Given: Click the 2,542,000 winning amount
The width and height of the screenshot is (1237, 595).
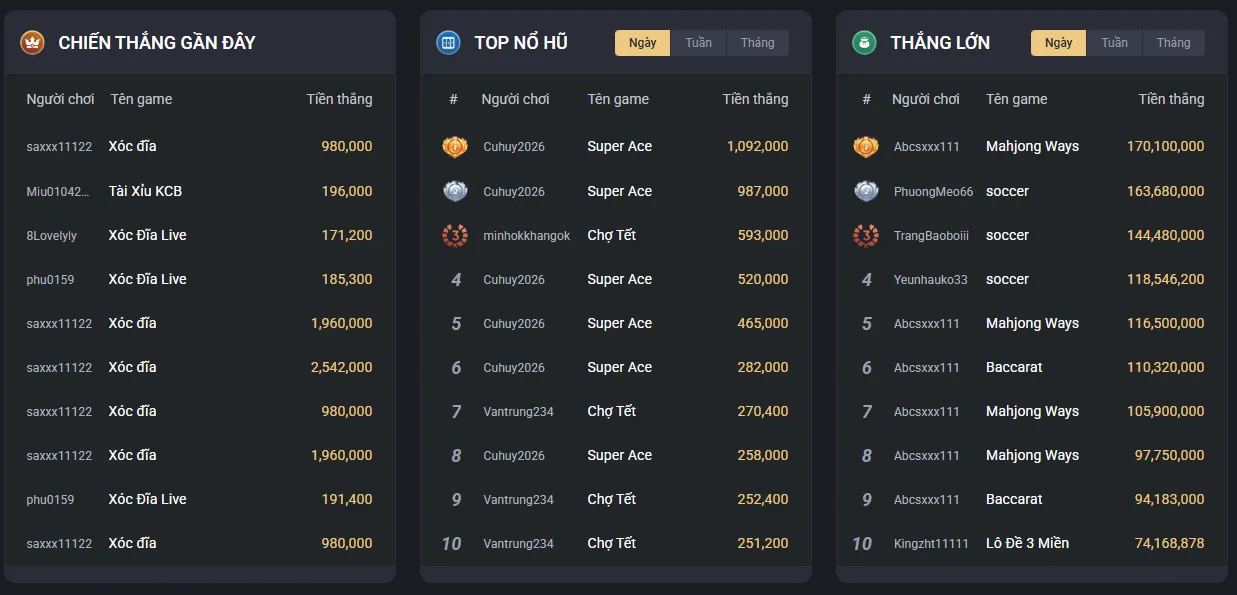Looking at the screenshot, I should [341, 367].
